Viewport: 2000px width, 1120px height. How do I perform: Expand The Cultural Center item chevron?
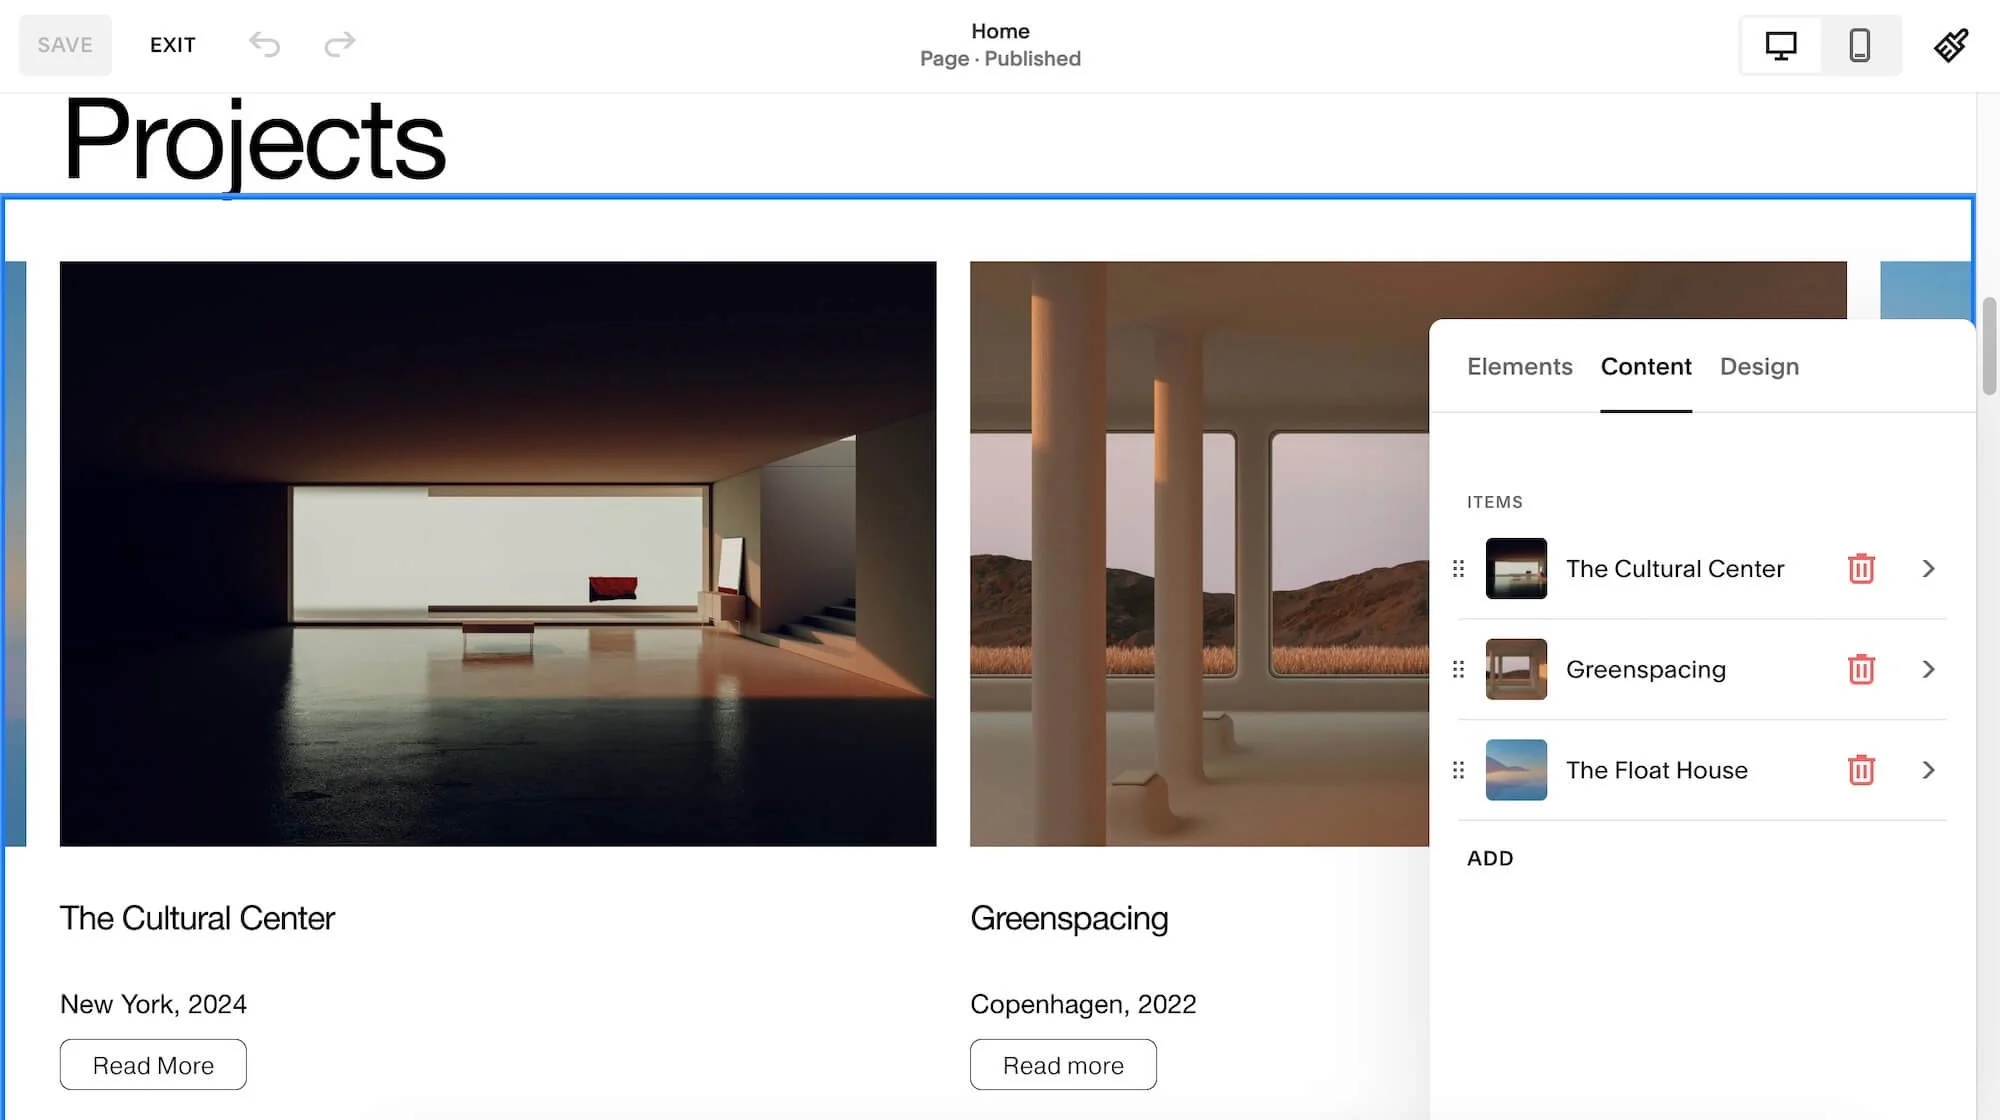pos(1928,569)
